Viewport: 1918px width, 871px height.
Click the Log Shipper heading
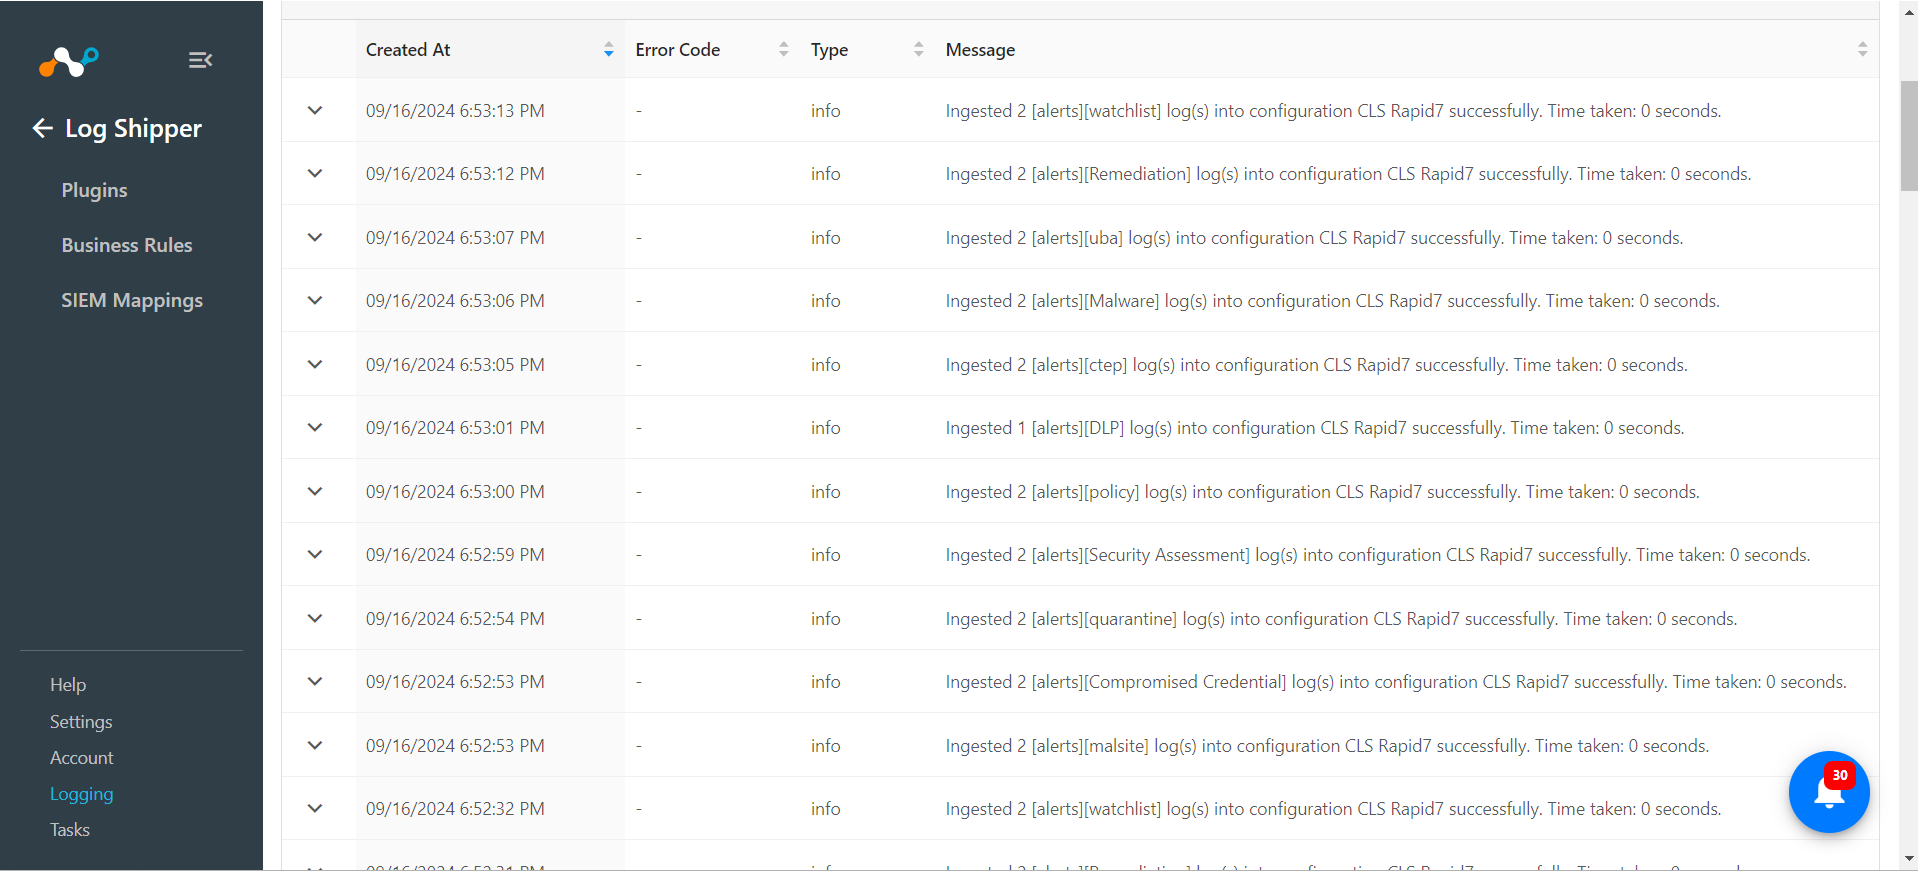click(133, 129)
